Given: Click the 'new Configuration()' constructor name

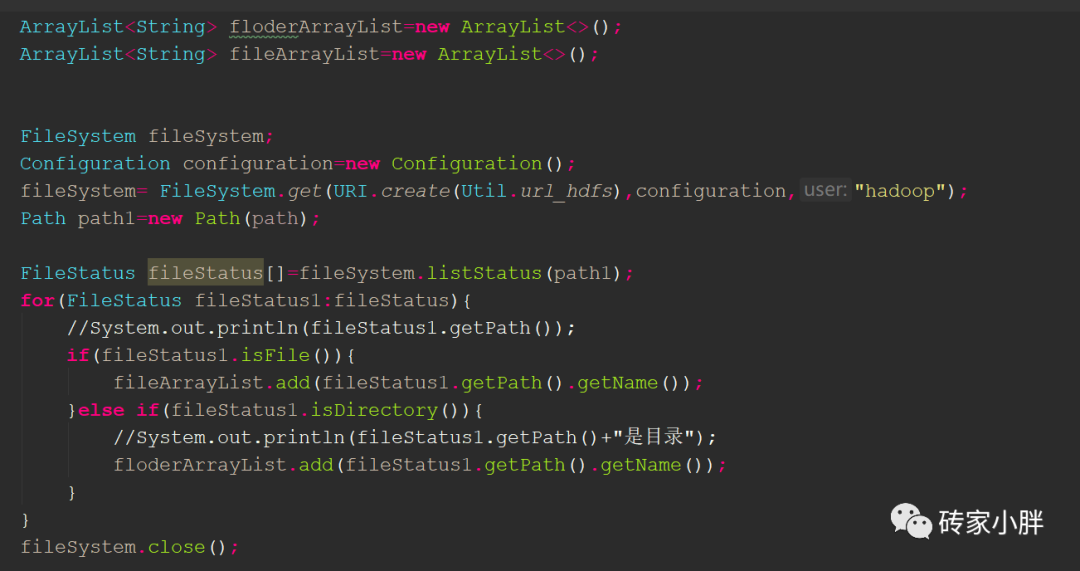Looking at the screenshot, I should [x=467, y=164].
